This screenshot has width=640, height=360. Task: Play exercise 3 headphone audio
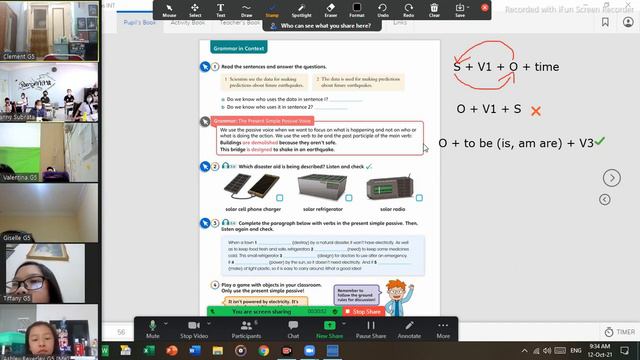point(226,223)
